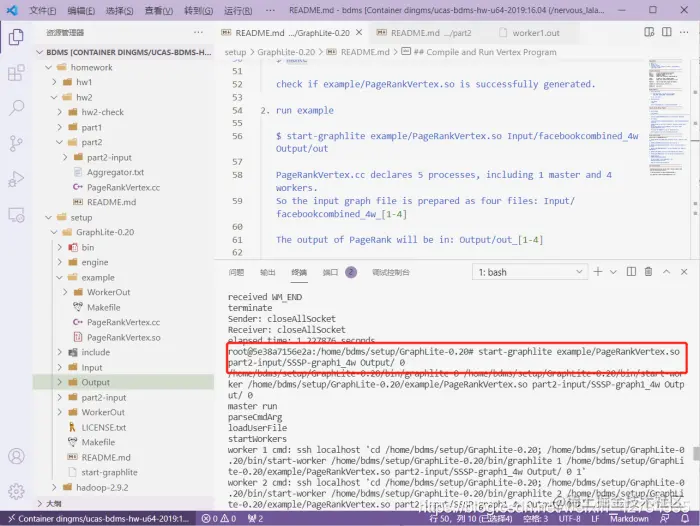Close the terminal panel

coord(684,271)
